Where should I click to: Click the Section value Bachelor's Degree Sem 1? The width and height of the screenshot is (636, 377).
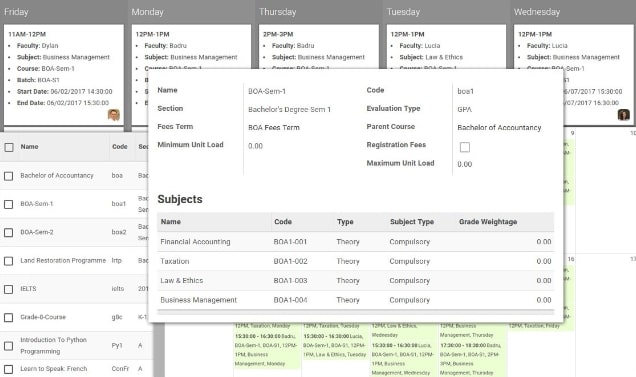pyautogui.click(x=290, y=110)
